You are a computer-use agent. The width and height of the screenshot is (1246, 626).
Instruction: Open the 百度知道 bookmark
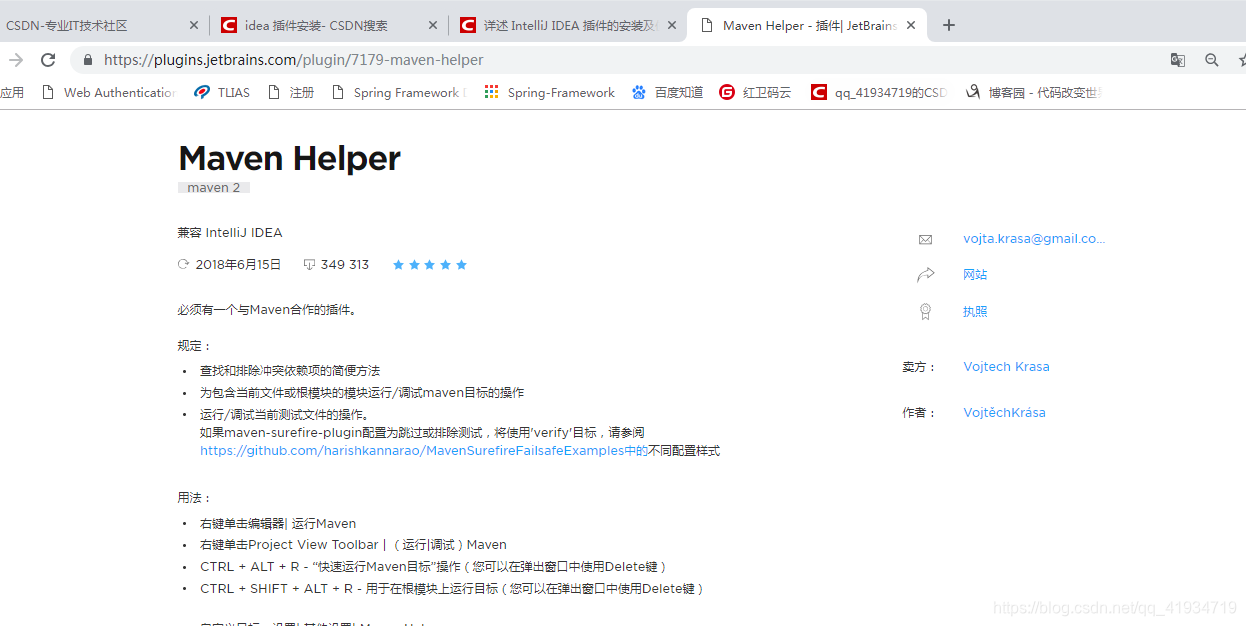[x=667, y=92]
